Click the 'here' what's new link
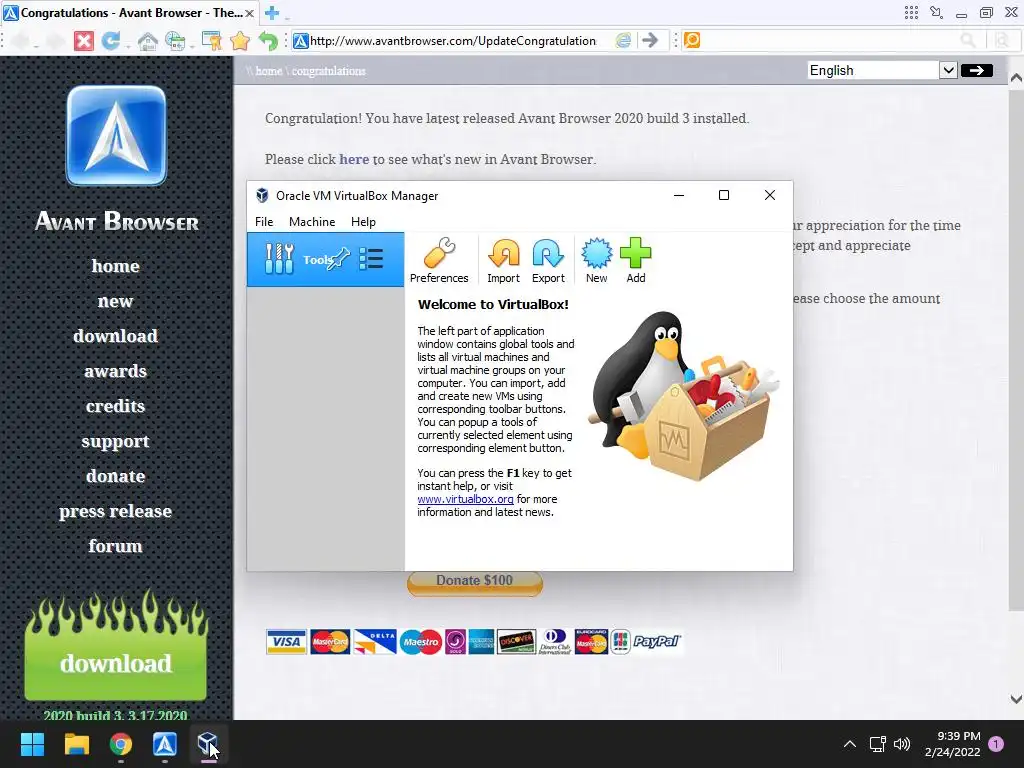 (354, 159)
